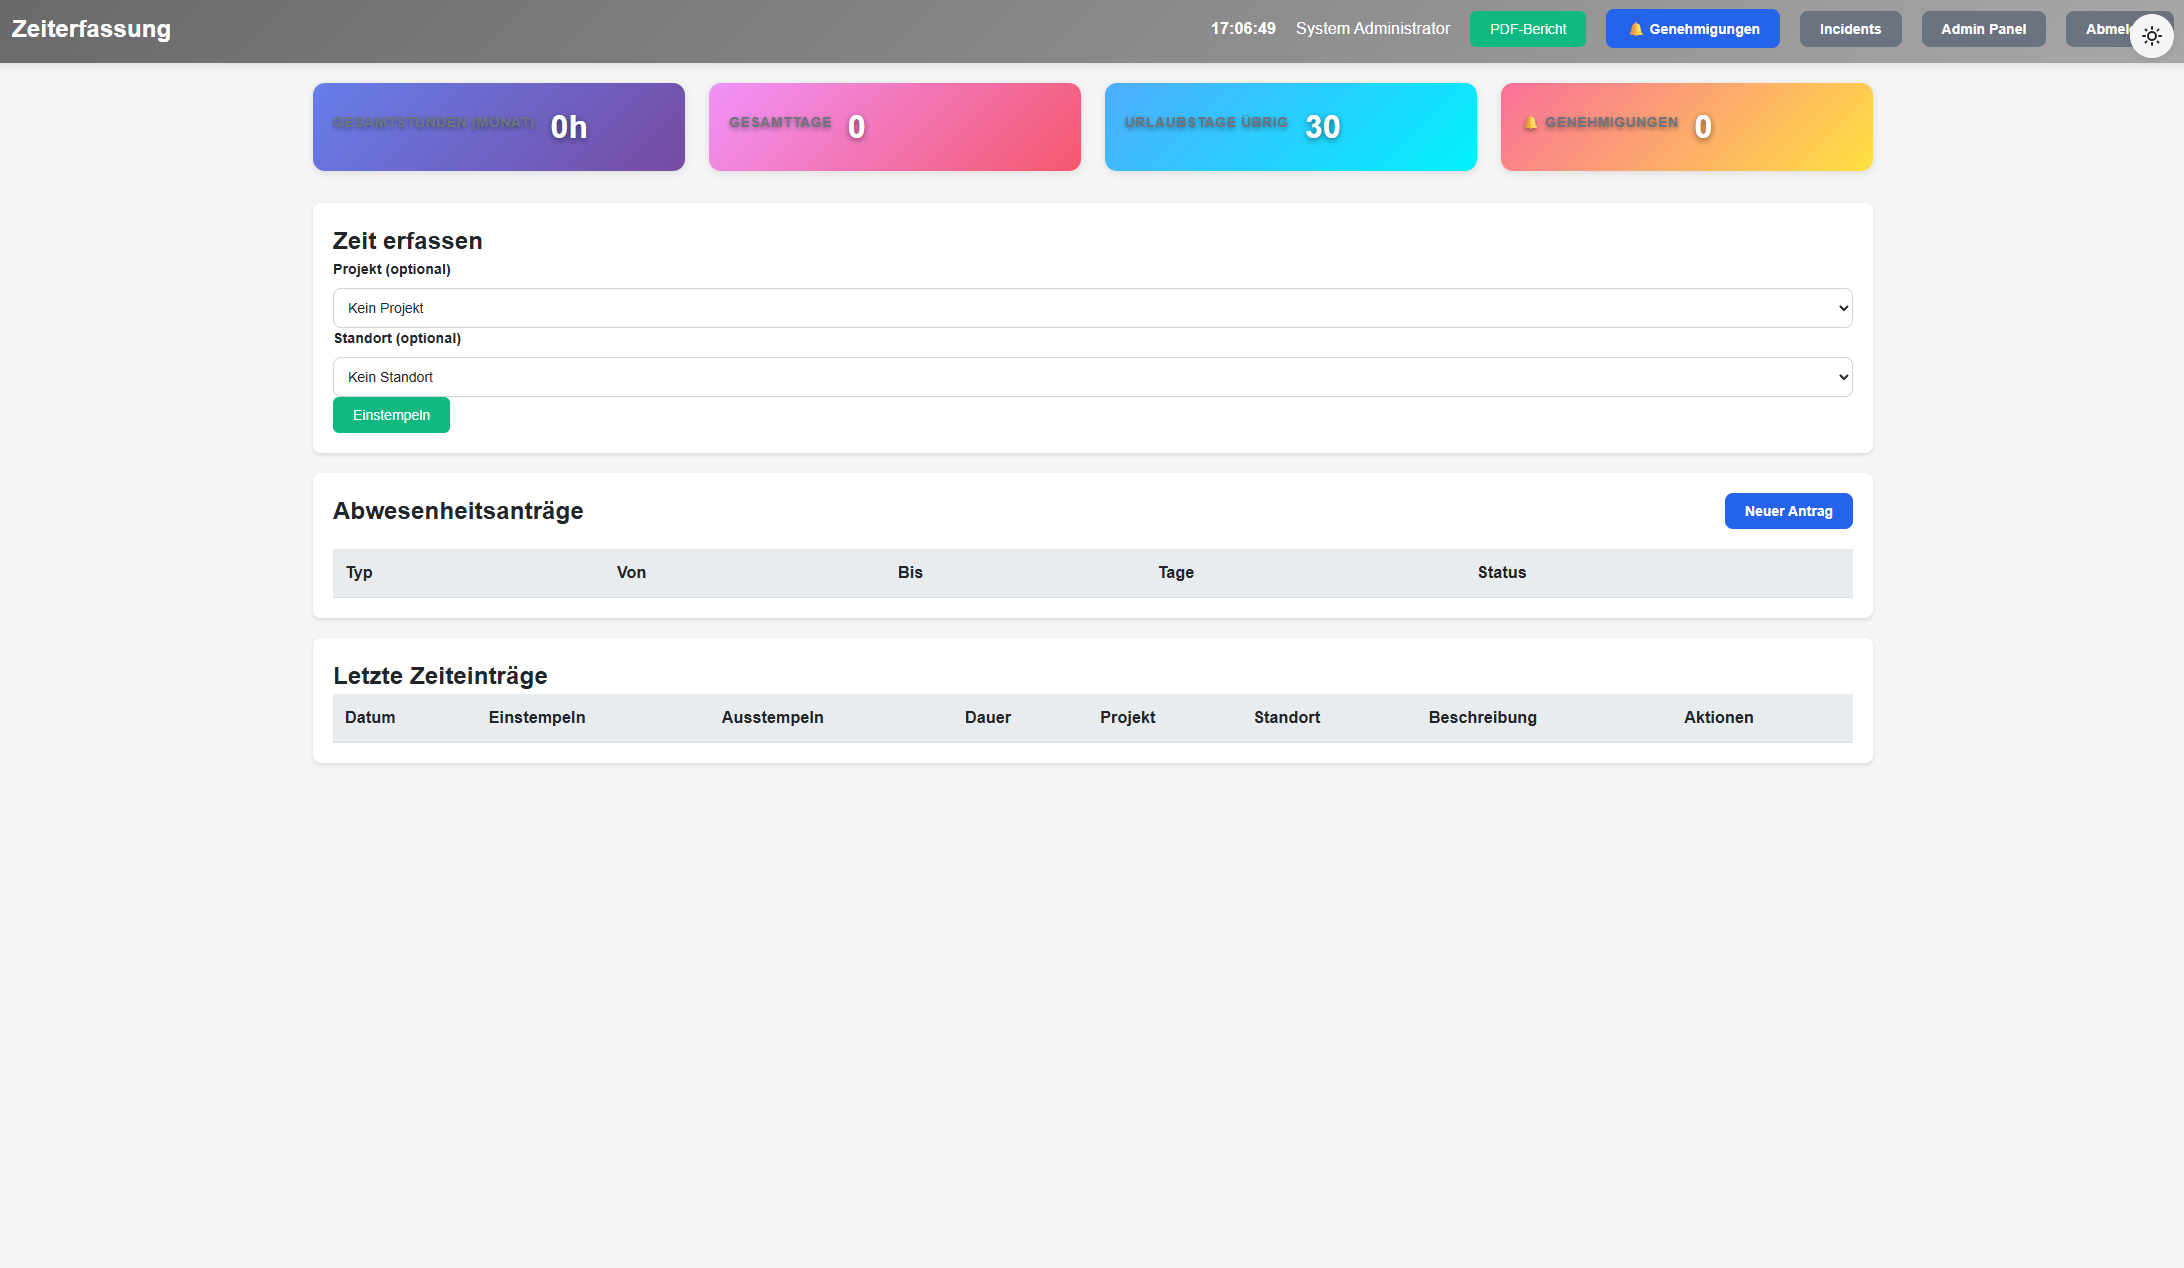This screenshot has height=1268, width=2184.
Task: Create a Neuer Antrag absence request
Action: (1788, 511)
